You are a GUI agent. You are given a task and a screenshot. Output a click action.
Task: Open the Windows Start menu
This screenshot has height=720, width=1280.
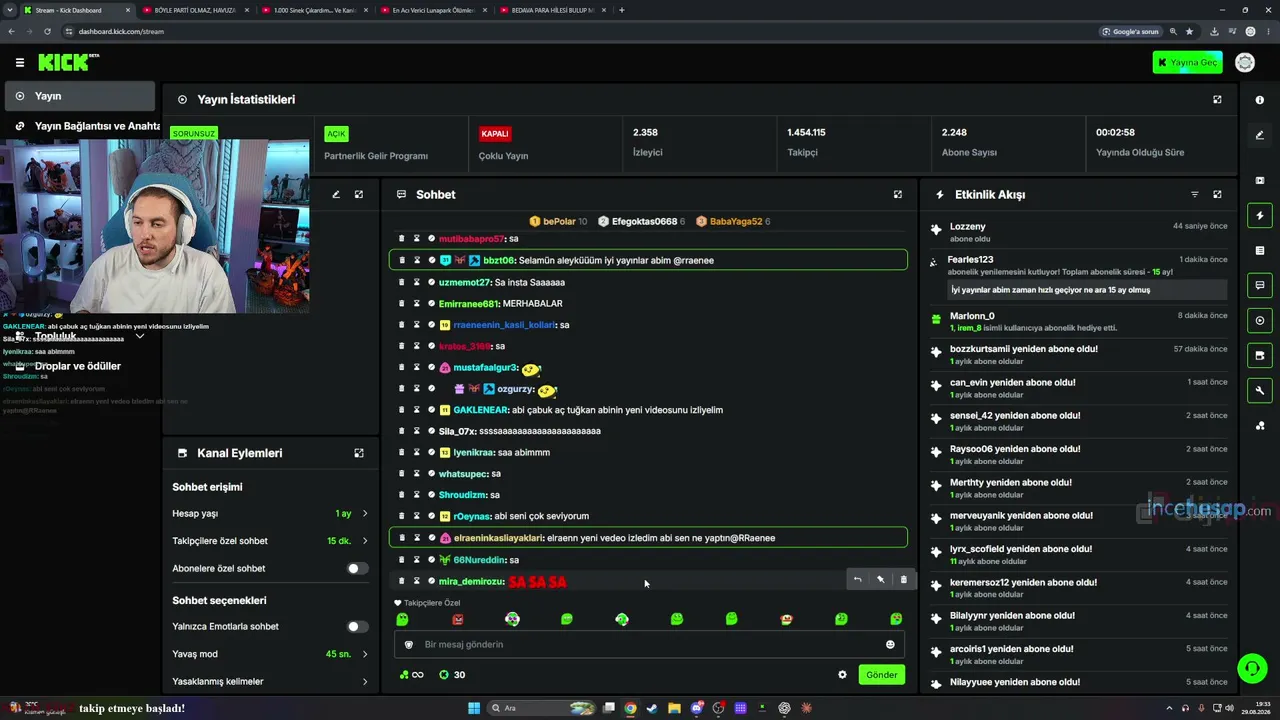(474, 708)
